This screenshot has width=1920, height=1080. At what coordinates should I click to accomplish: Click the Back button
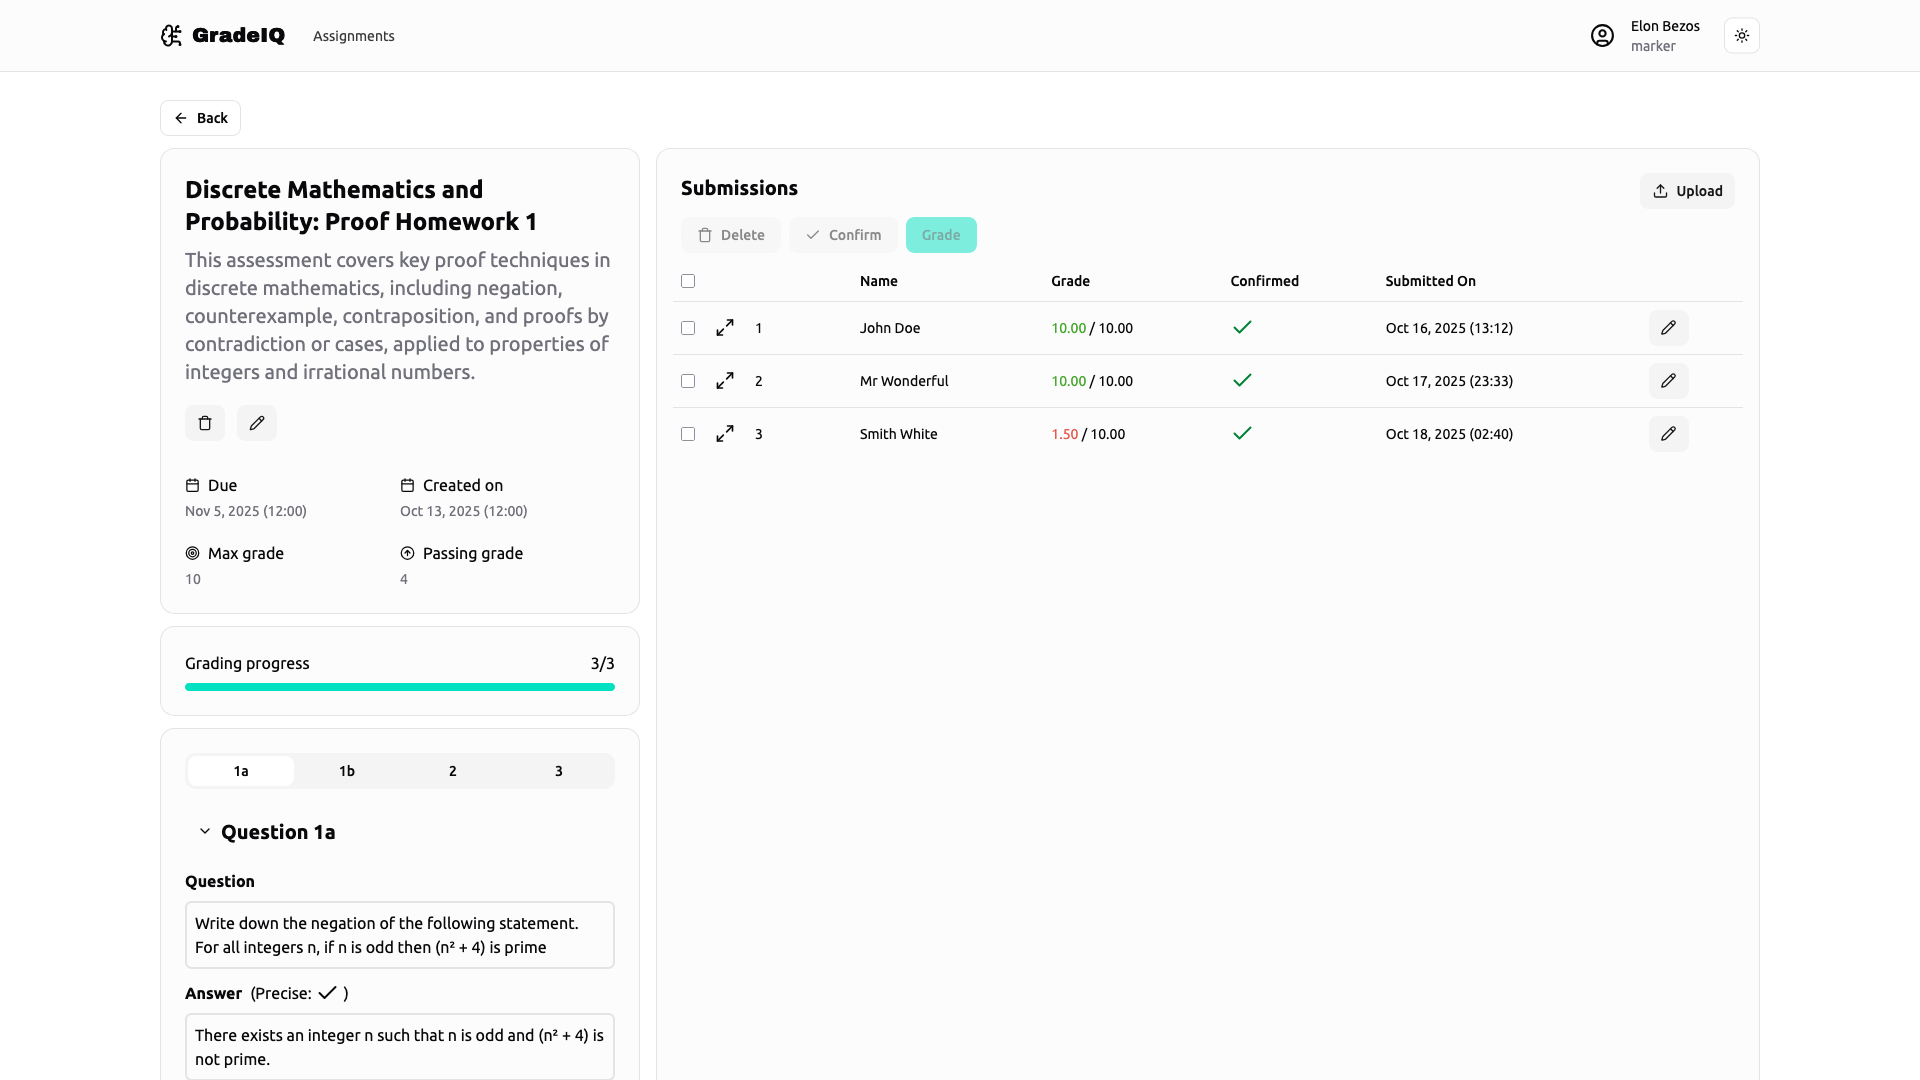(200, 118)
